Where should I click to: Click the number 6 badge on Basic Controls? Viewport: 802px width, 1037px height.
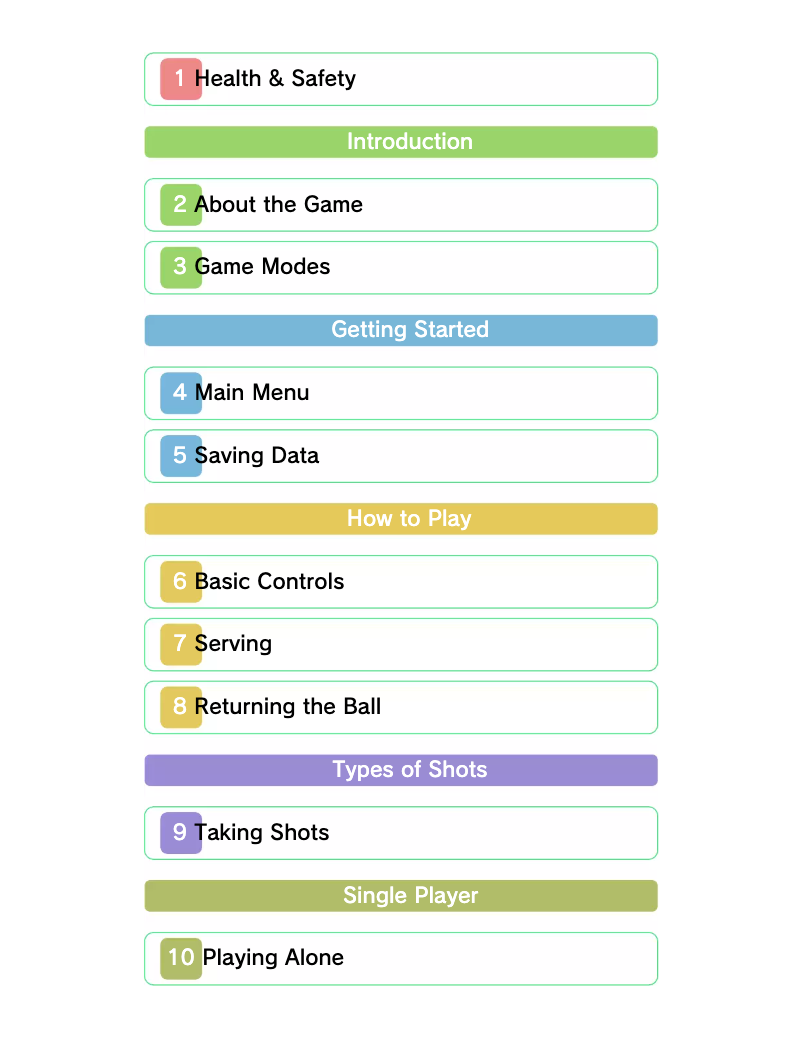178,581
